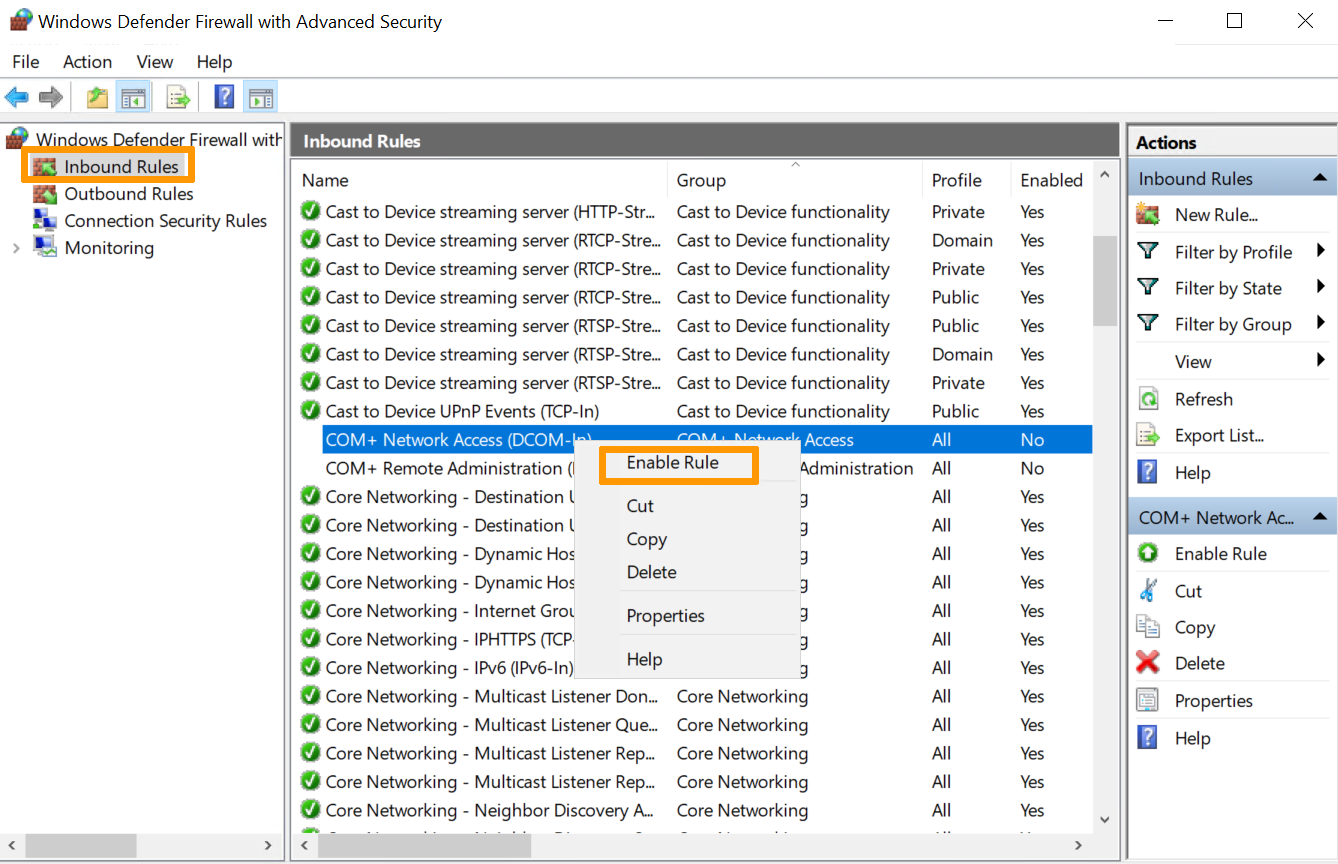The width and height of the screenshot is (1338, 864).
Task: Select Properties in the context menu
Action: [x=665, y=616]
